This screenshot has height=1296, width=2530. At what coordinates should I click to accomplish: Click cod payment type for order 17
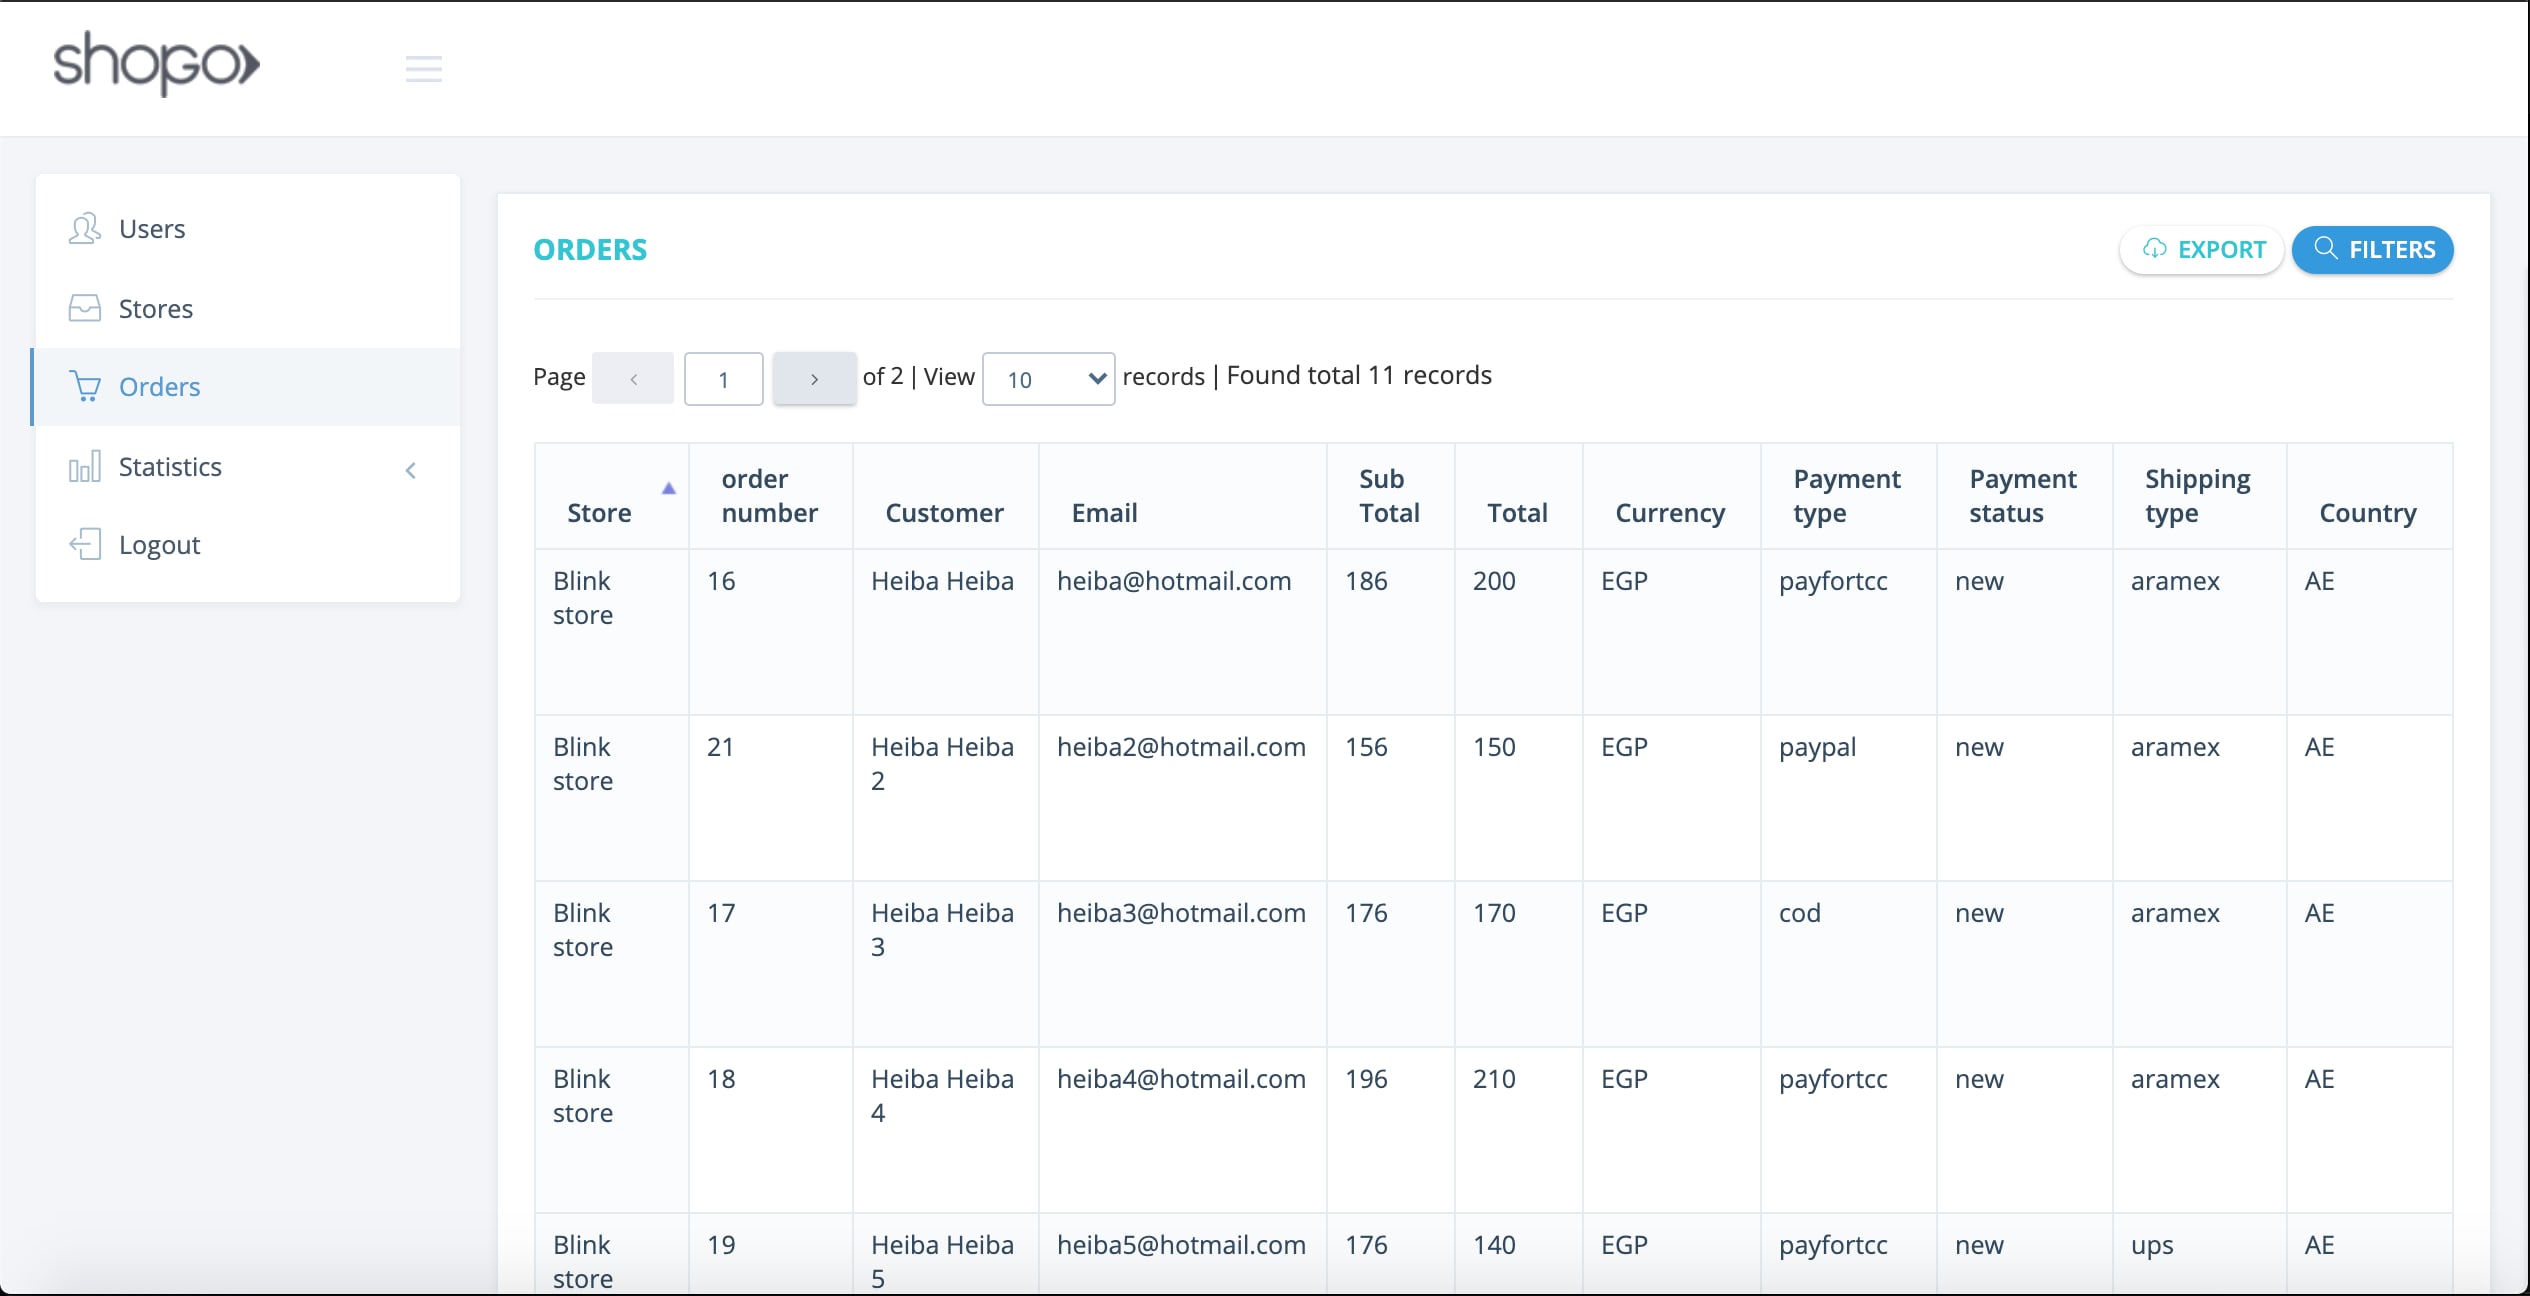point(1800,913)
